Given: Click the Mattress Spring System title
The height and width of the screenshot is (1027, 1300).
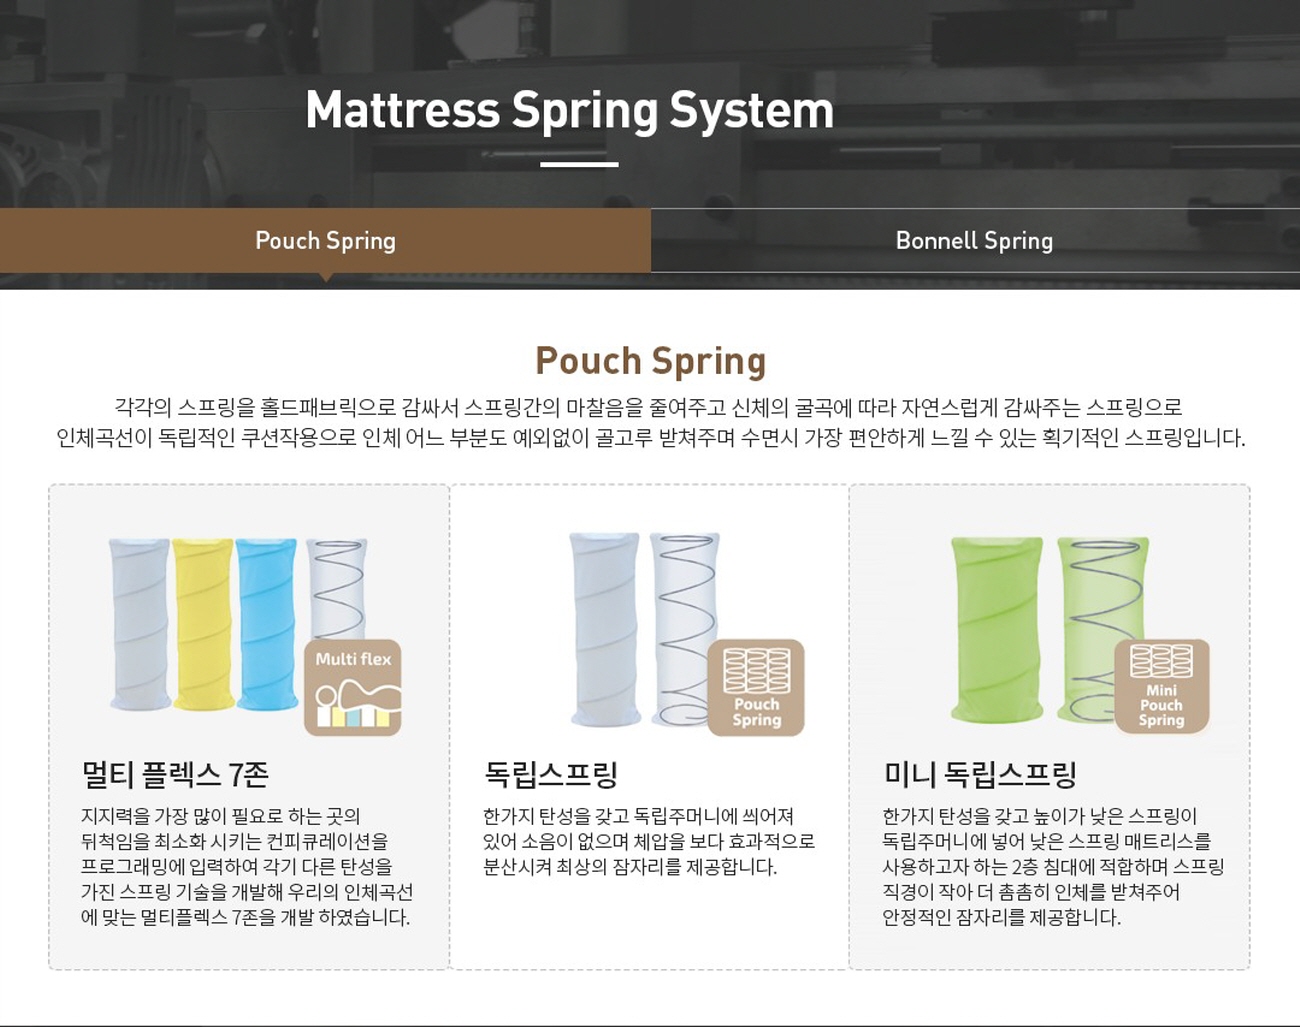Looking at the screenshot, I should [569, 110].
